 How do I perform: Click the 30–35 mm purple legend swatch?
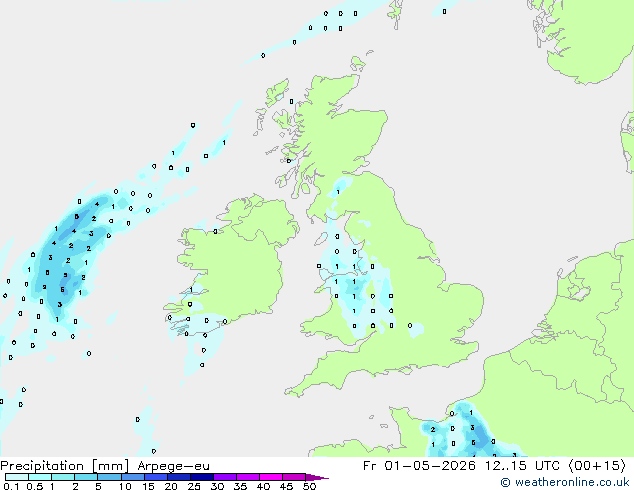tap(225, 477)
